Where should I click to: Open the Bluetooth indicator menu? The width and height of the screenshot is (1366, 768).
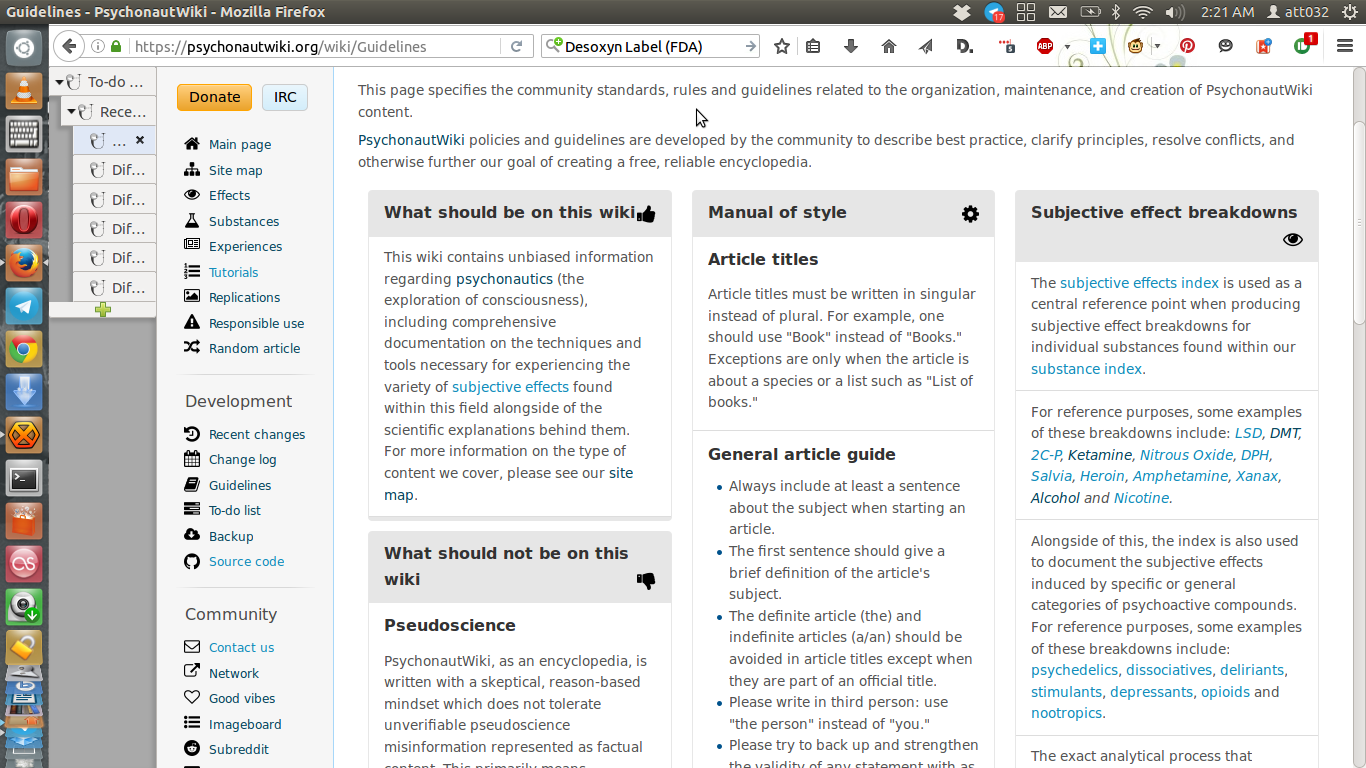(x=1117, y=12)
